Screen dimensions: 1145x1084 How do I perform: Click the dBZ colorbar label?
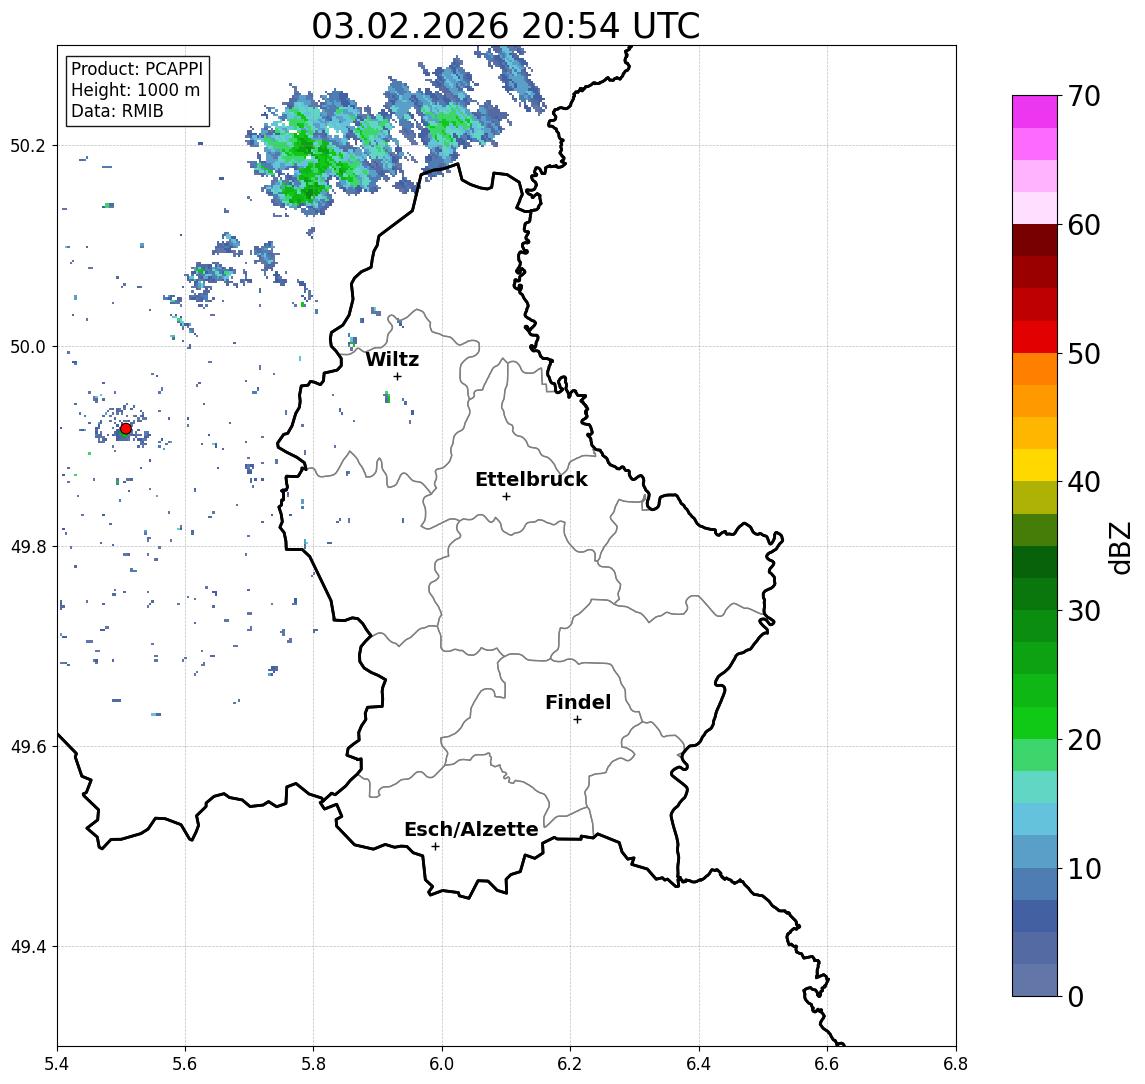[1120, 547]
